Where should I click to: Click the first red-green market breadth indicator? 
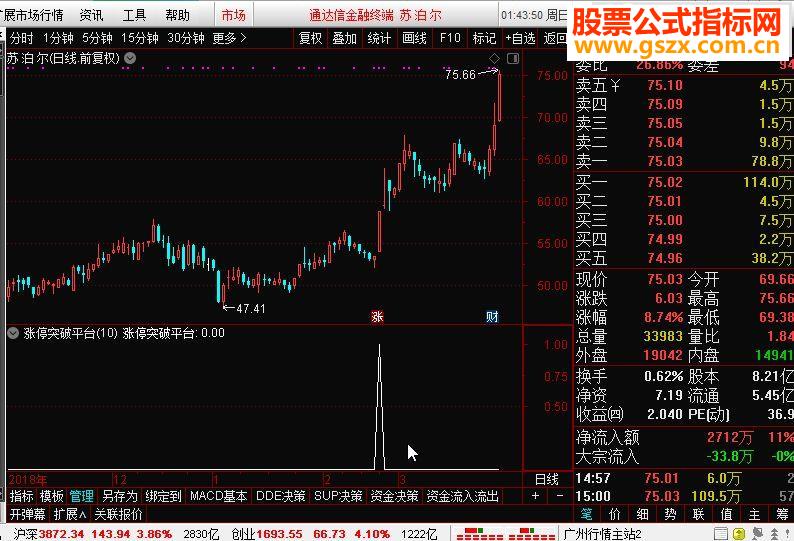(x=479, y=533)
